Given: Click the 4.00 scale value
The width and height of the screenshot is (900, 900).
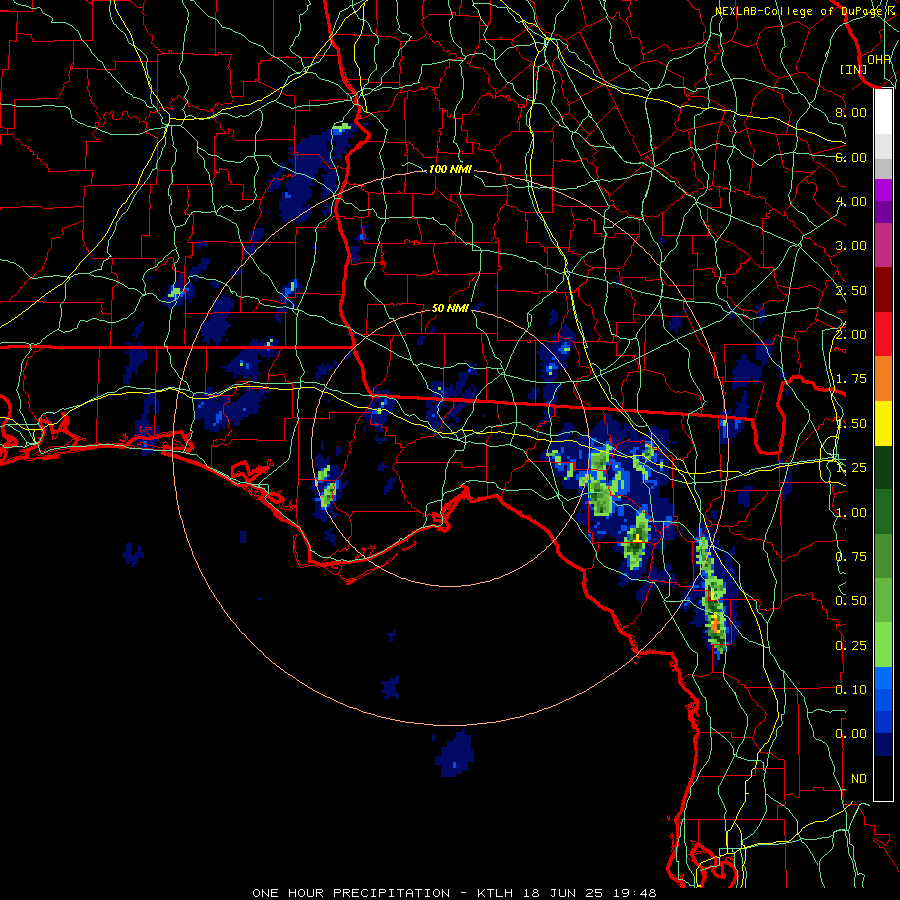Looking at the screenshot, I should point(851,201).
